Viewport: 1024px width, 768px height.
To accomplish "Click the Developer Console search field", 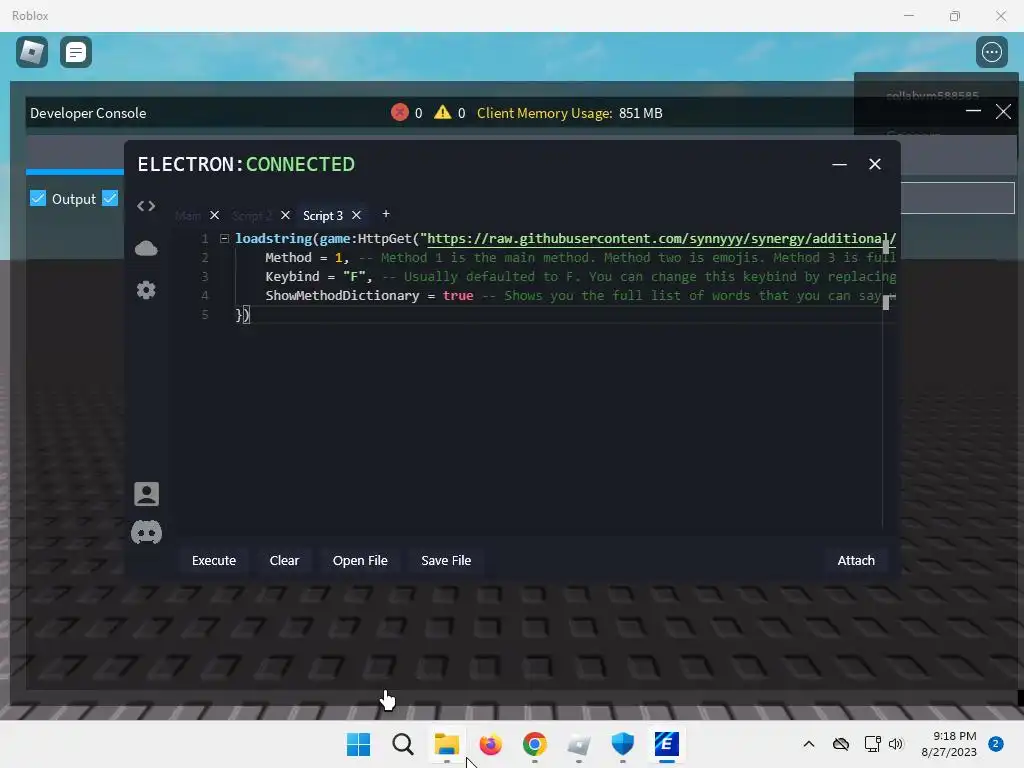I will (x=957, y=198).
